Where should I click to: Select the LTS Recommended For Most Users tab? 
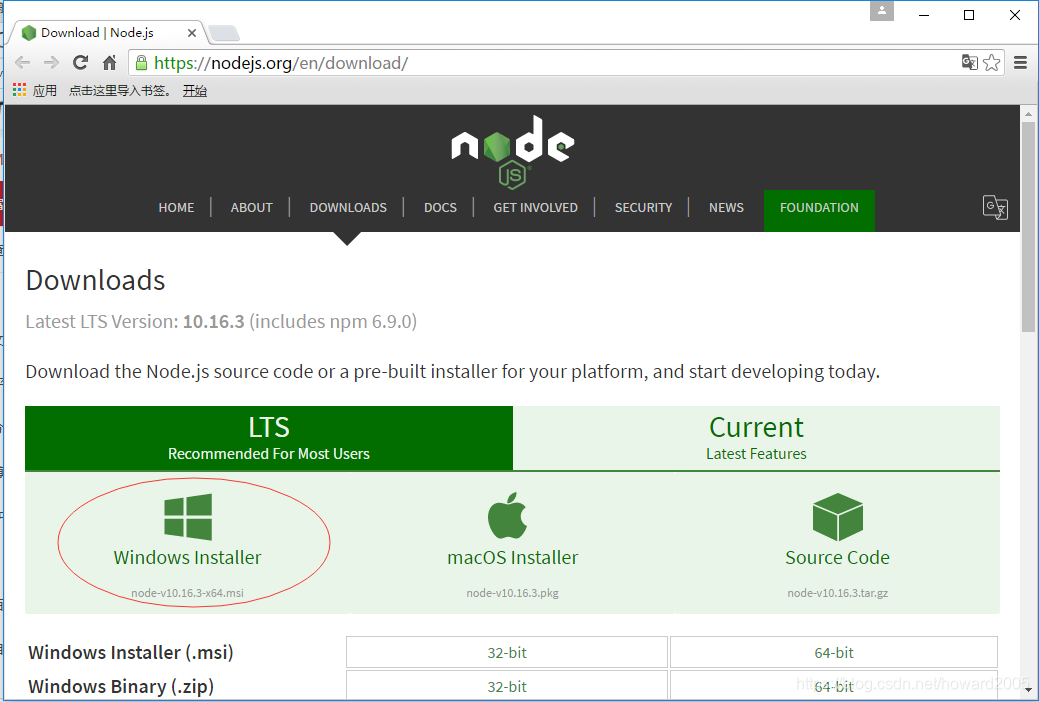(x=269, y=438)
